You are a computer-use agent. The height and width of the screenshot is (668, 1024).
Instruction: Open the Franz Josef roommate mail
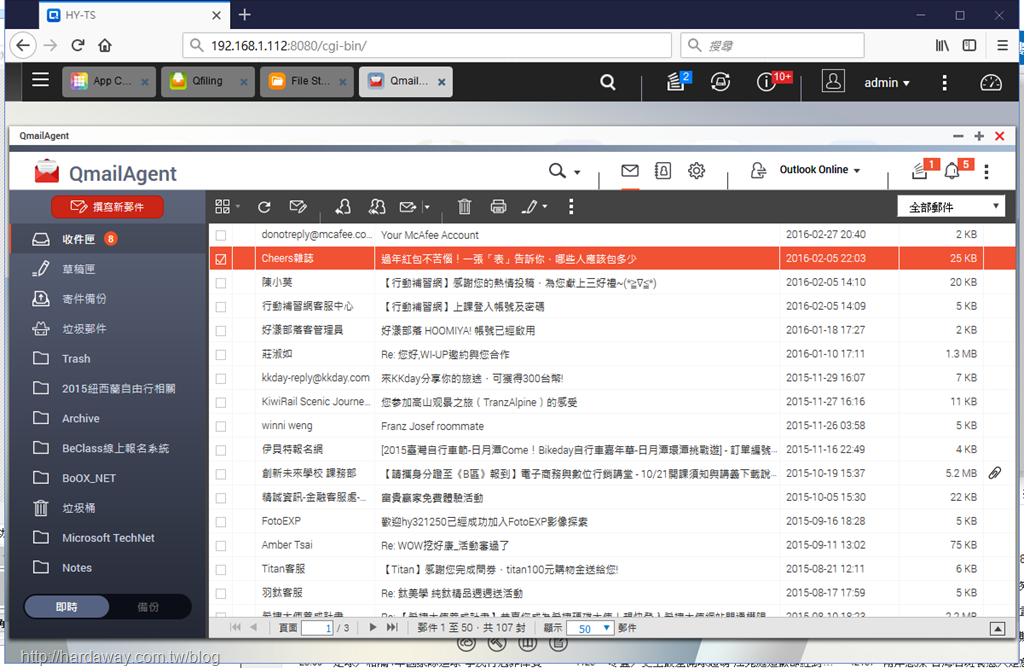(432, 426)
